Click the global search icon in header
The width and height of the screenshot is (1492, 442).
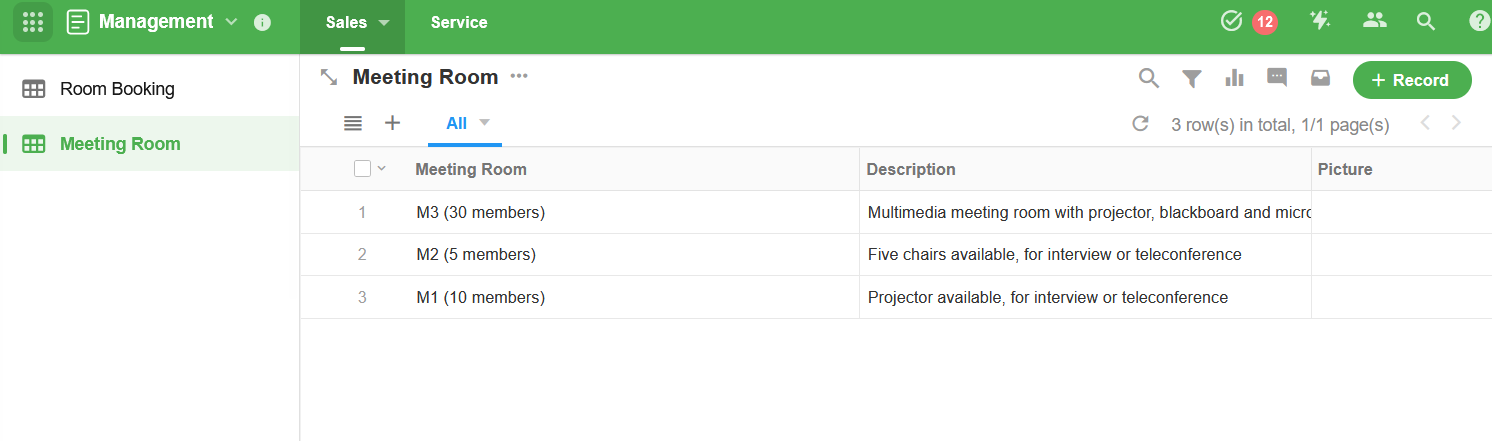click(x=1426, y=22)
